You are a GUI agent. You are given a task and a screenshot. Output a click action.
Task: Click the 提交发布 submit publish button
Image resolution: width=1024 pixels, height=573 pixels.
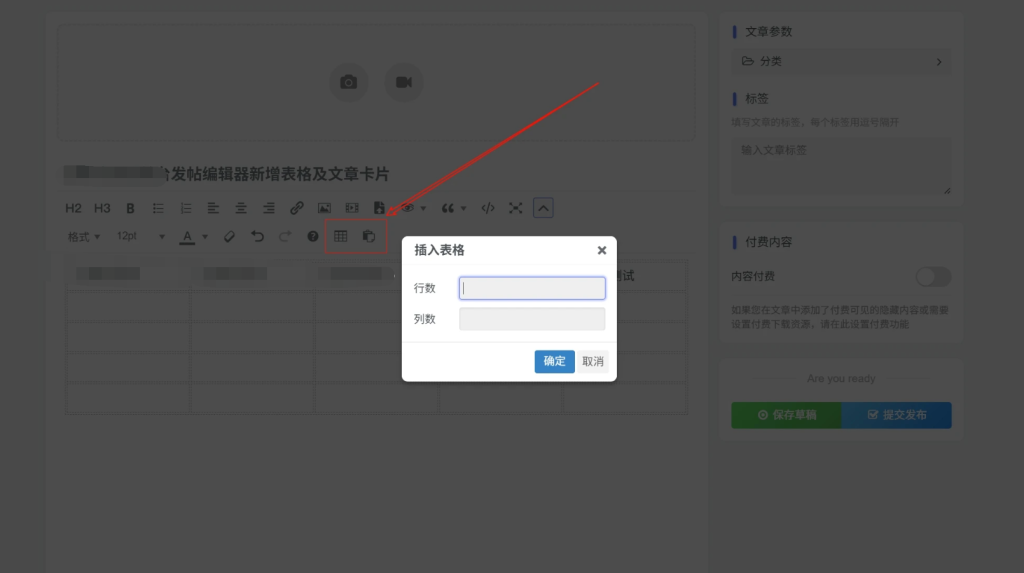897,415
